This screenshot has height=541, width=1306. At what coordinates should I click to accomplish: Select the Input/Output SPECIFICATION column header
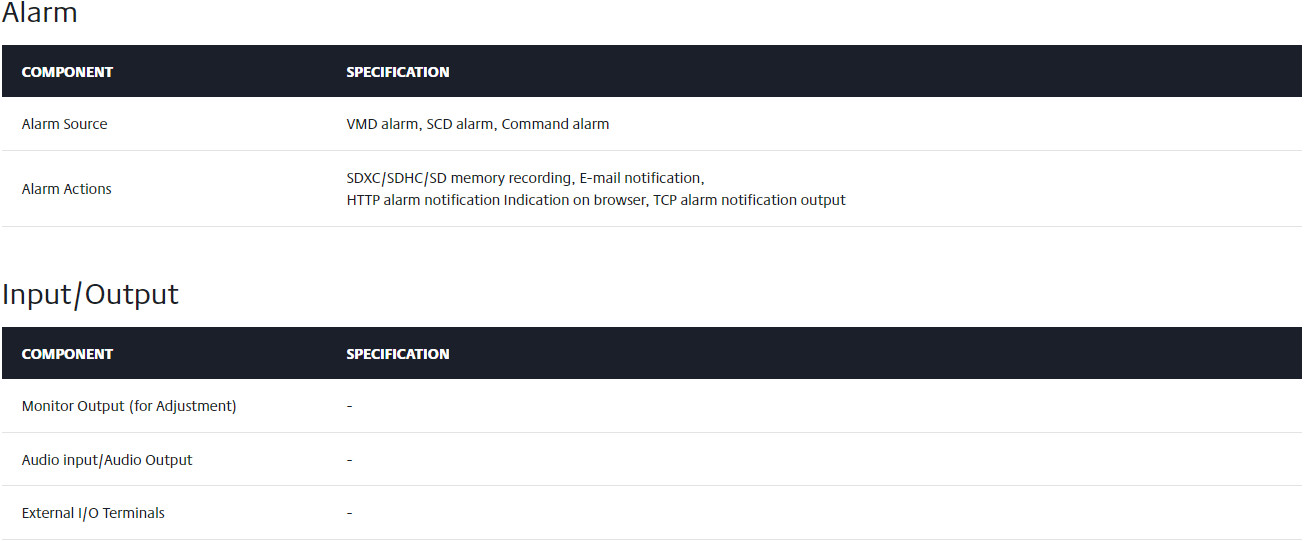(398, 354)
